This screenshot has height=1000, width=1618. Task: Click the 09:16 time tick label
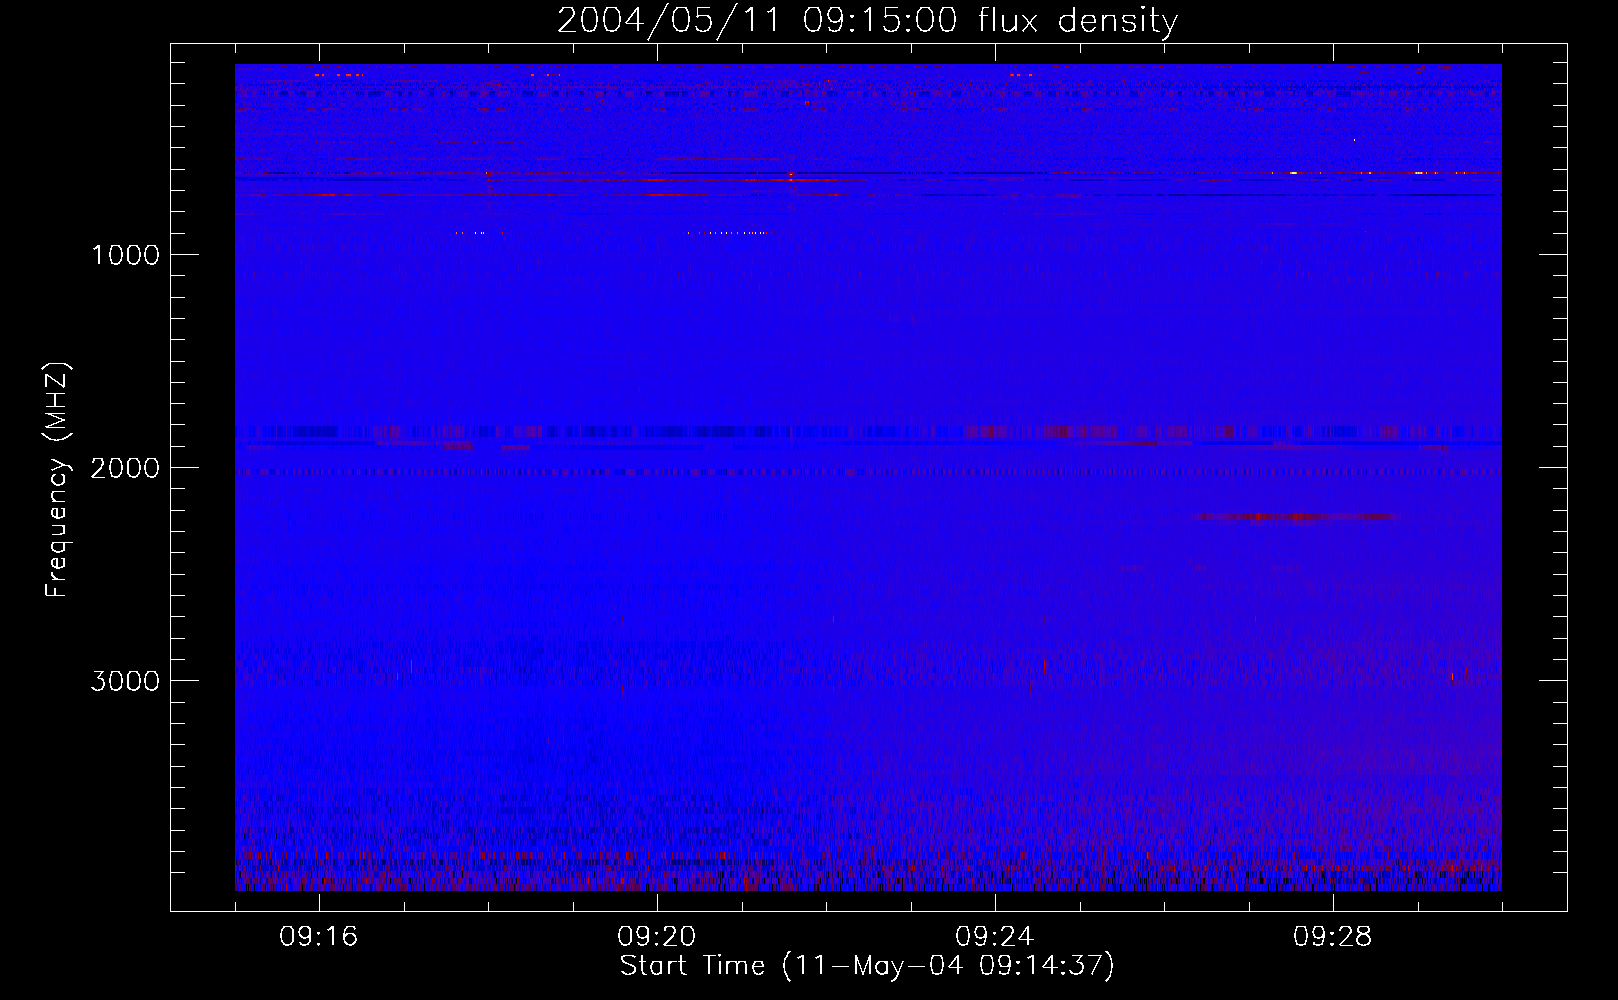click(319, 937)
